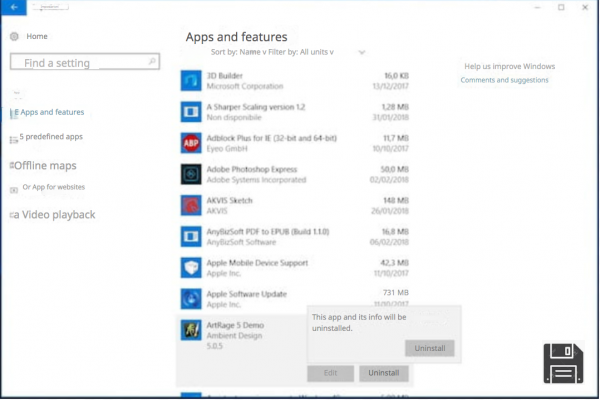The height and width of the screenshot is (400, 600).
Task: Click the back arrow button
Action: click(14, 7)
